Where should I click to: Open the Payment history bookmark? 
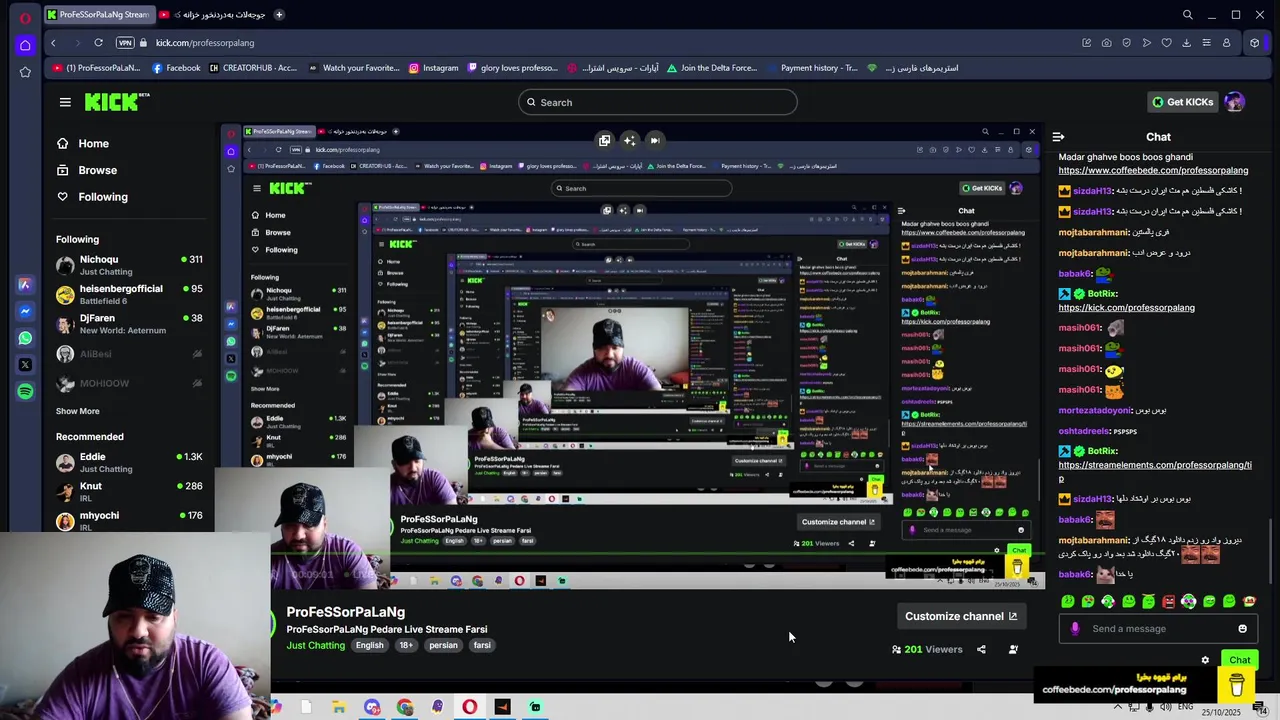tap(812, 68)
